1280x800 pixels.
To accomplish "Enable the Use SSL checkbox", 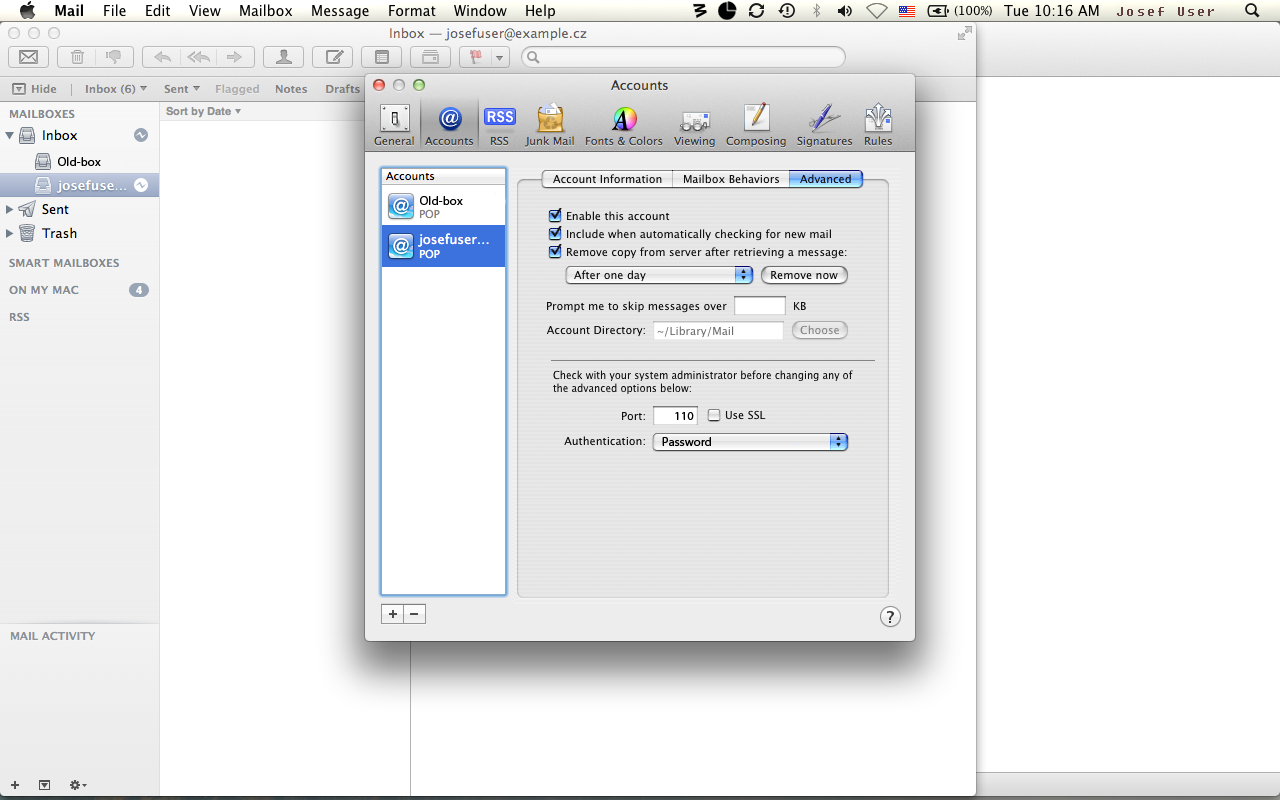I will [714, 415].
